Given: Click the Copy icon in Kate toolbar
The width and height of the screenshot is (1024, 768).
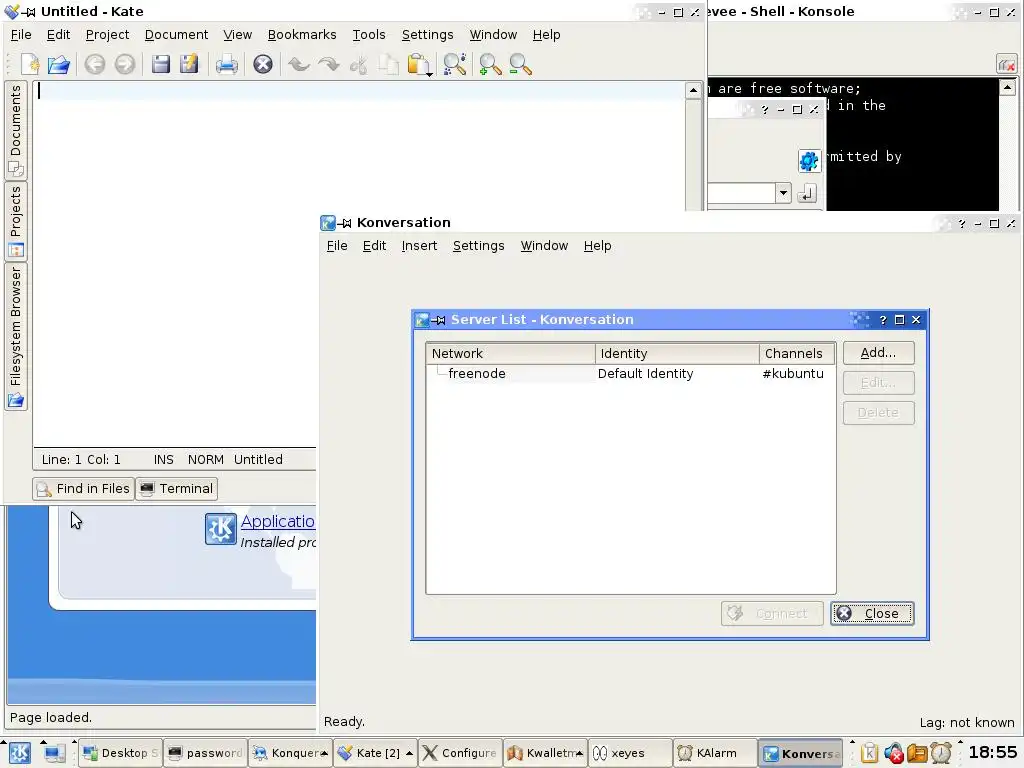Looking at the screenshot, I should [x=389, y=64].
